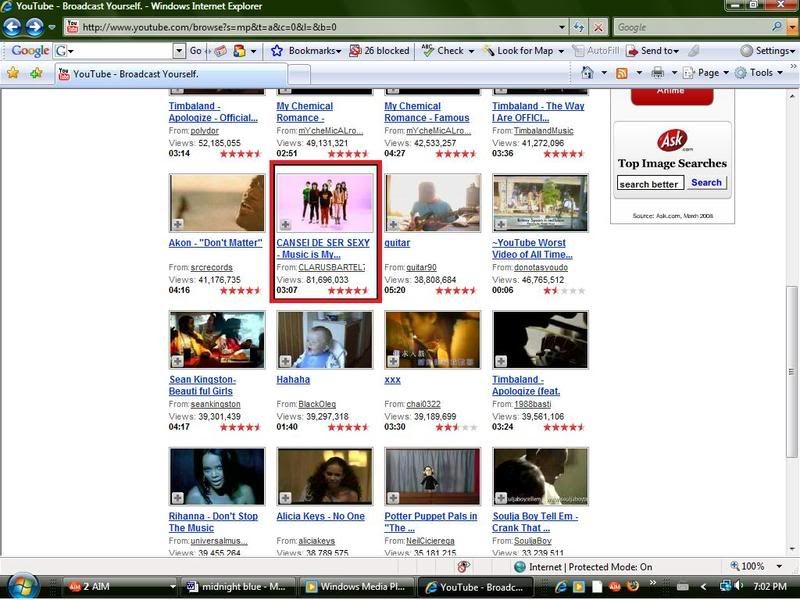Add Akon Don't Matter video to QuickList
Image resolution: width=800 pixels, height=600 pixels.
(178, 224)
